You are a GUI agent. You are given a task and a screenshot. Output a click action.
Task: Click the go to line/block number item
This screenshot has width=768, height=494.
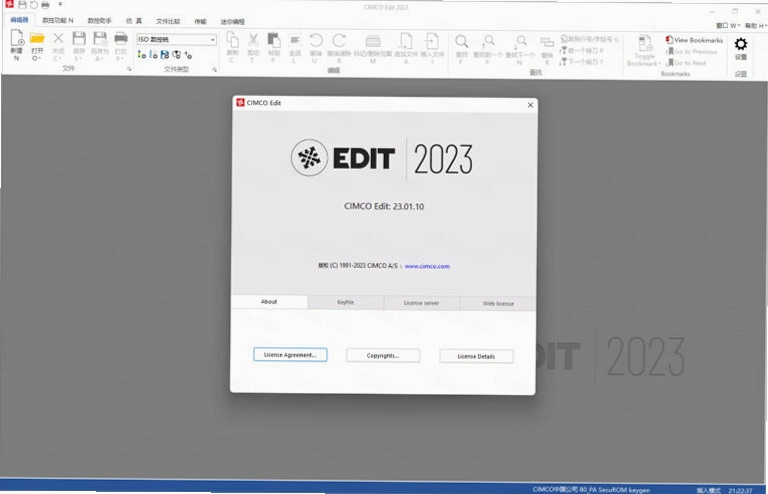point(589,39)
